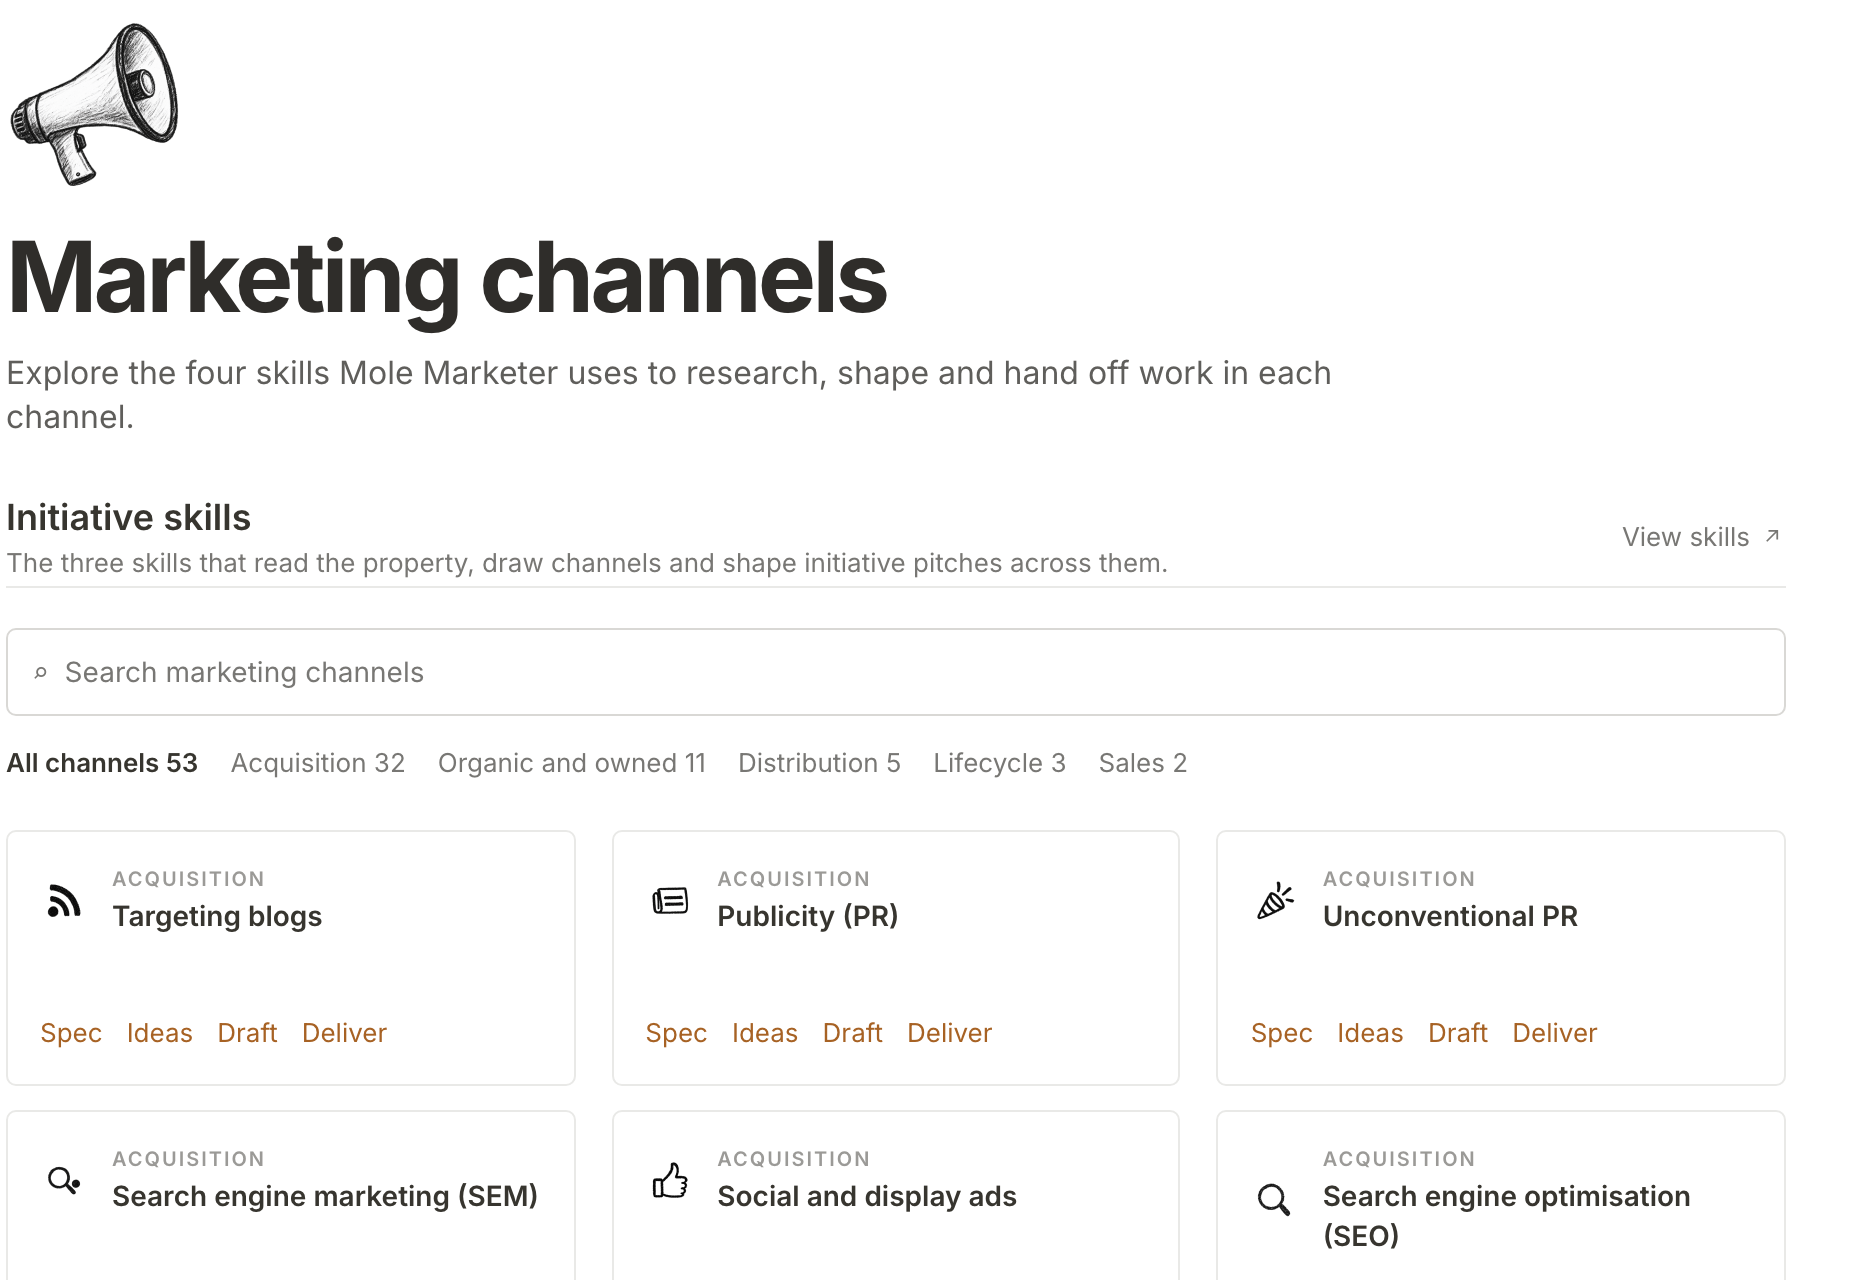The width and height of the screenshot is (1850, 1280).
Task: Open Spec for Targeting blogs
Action: 71,1033
